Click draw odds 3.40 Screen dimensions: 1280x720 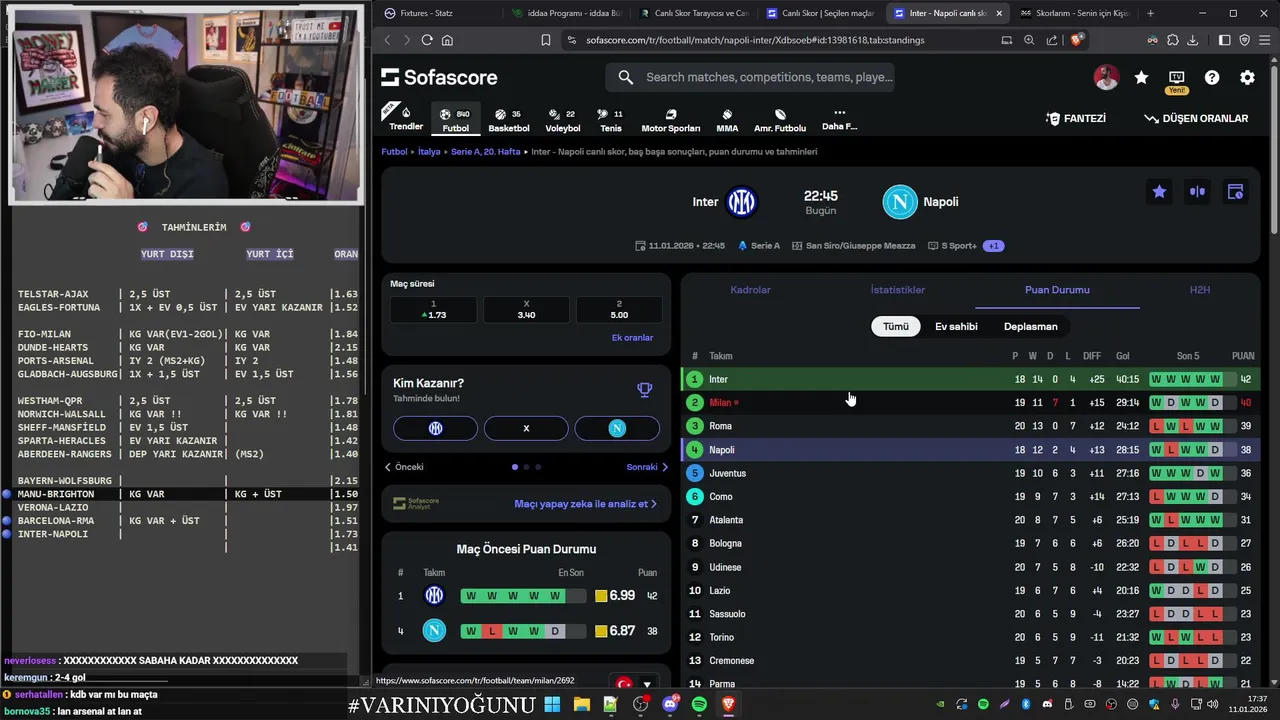[x=526, y=309]
